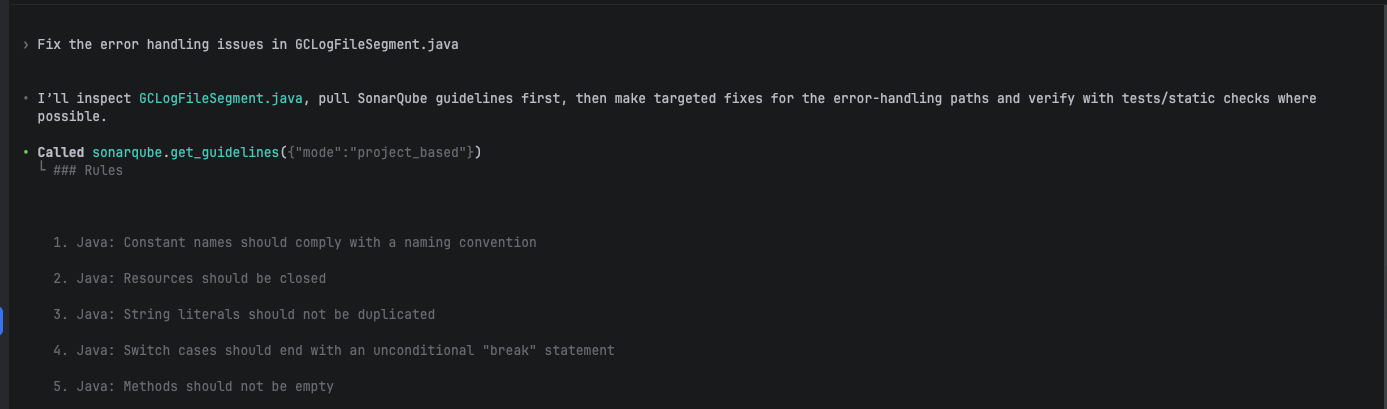Click GCLogFileSegment.java in the user prompt
This screenshot has height=409, width=1387.
pos(376,45)
